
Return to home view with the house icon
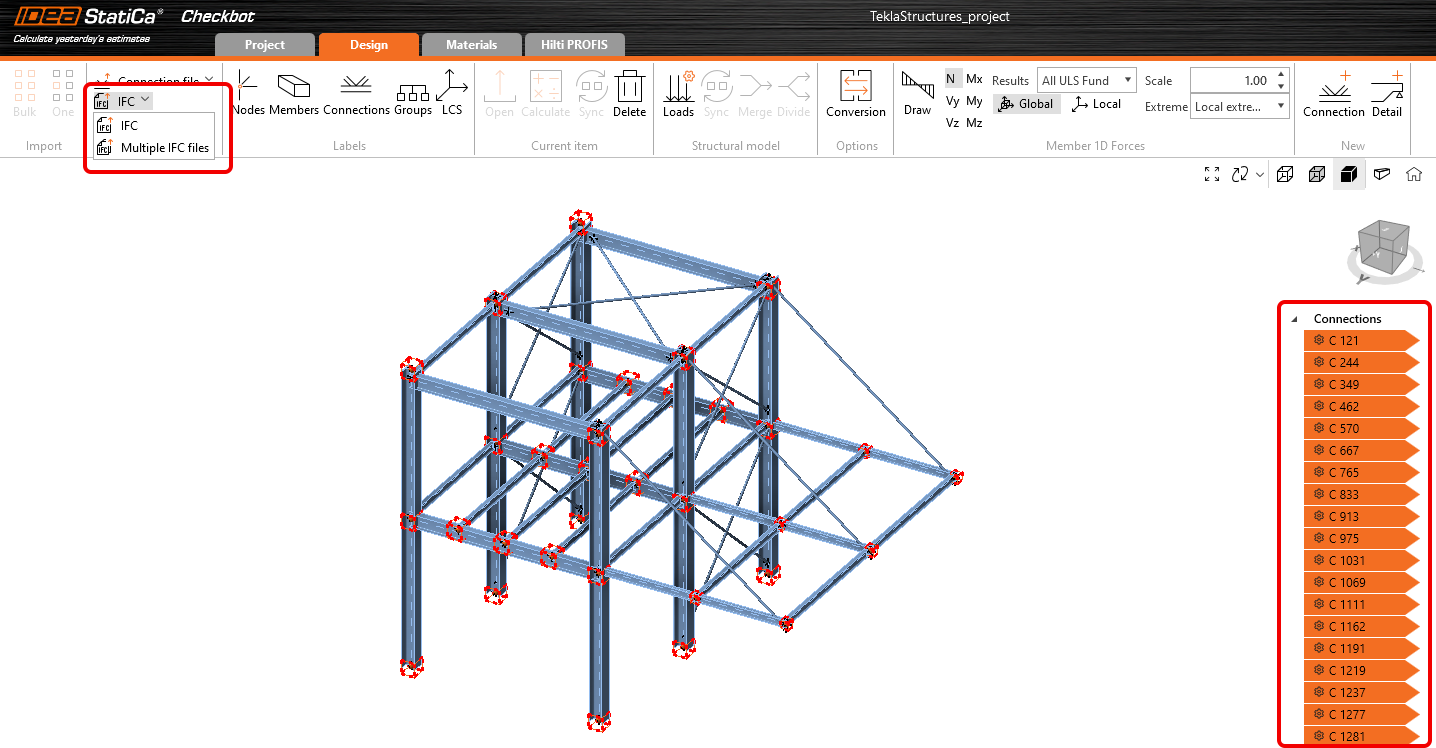click(x=1414, y=174)
